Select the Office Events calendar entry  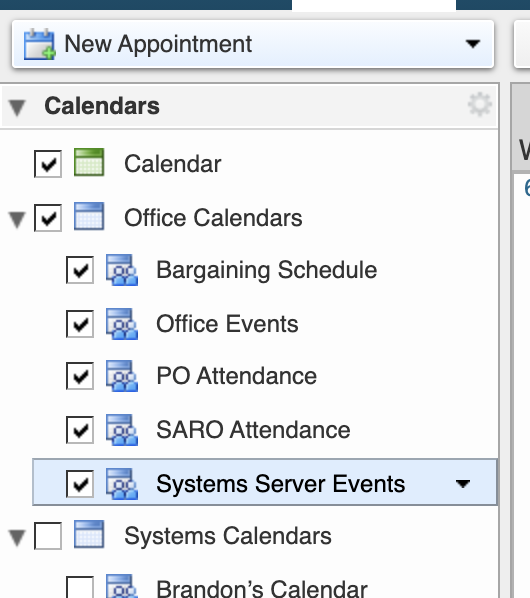coord(227,324)
